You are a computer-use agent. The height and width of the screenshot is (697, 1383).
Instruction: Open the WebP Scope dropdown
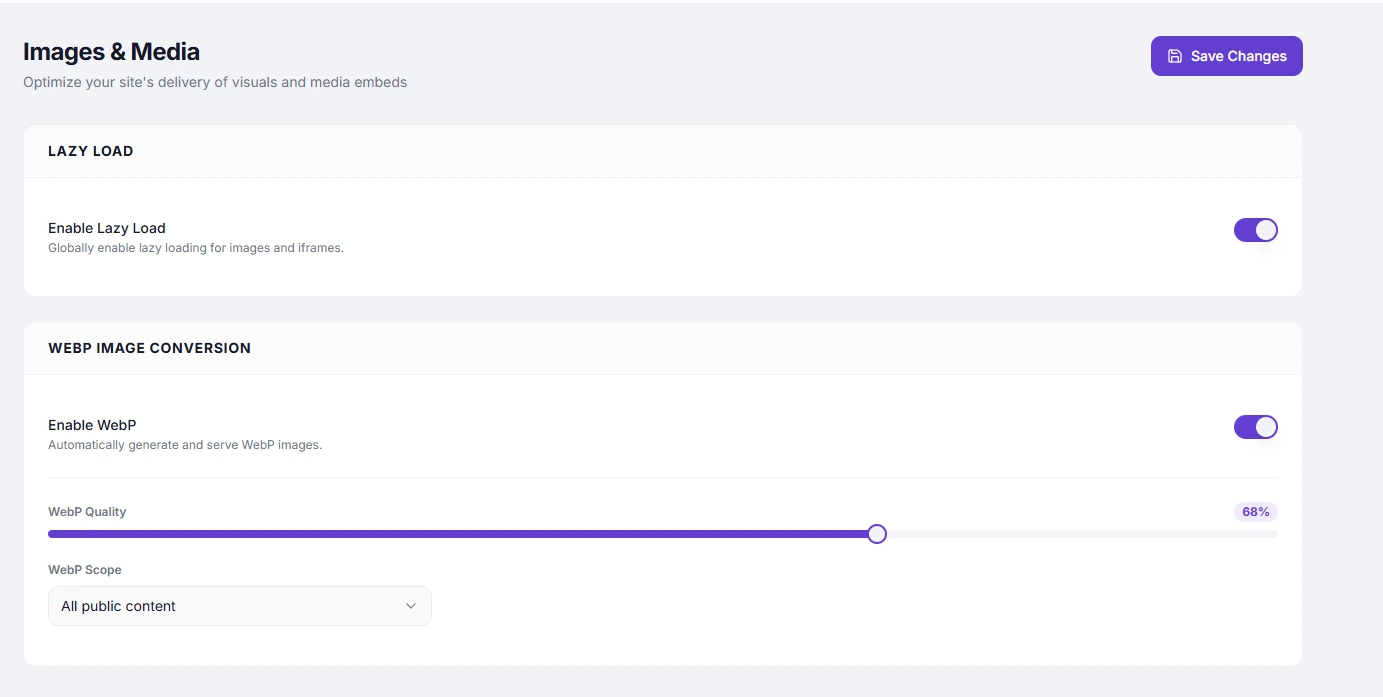(240, 606)
